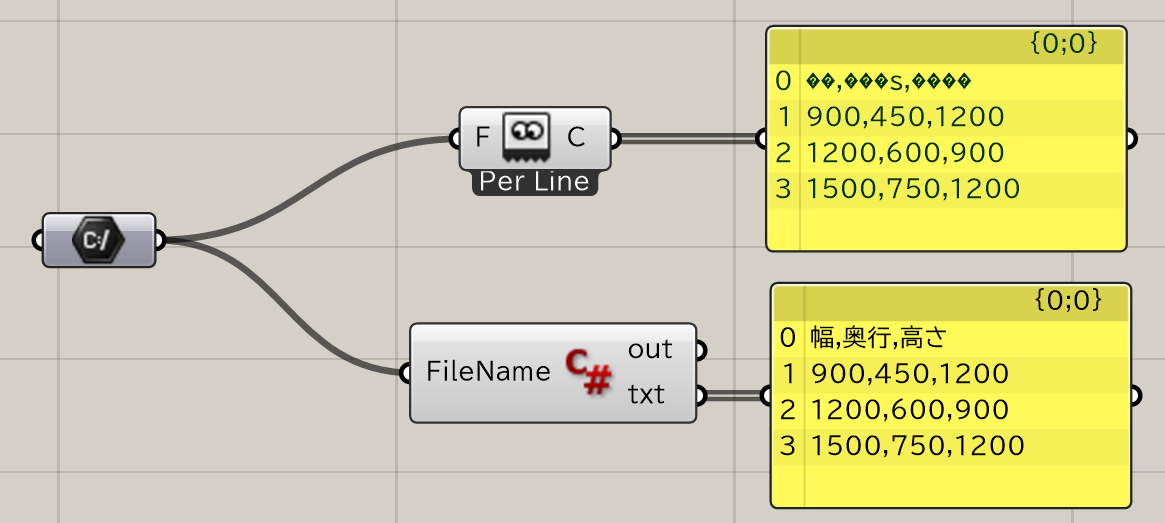The height and width of the screenshot is (523, 1165).
Task: Select row 2 1200,600,900 in lower panel
Action: point(952,409)
